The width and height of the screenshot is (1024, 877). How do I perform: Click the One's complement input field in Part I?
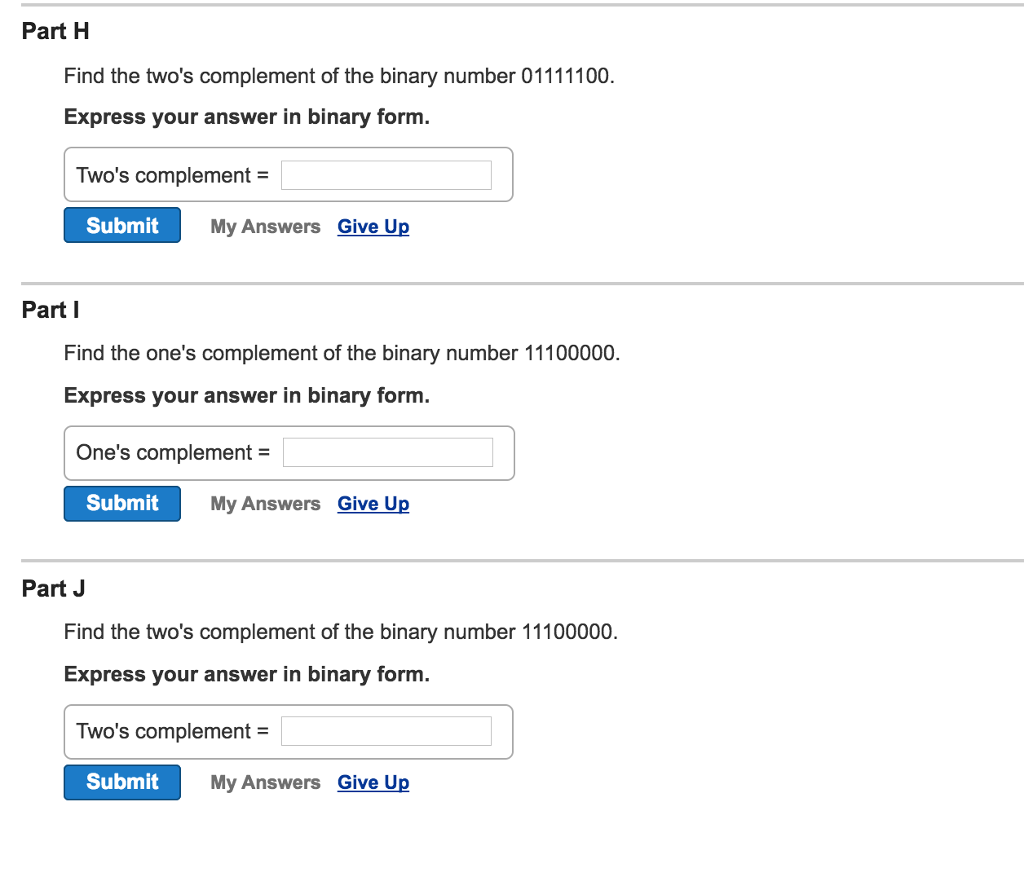388,452
